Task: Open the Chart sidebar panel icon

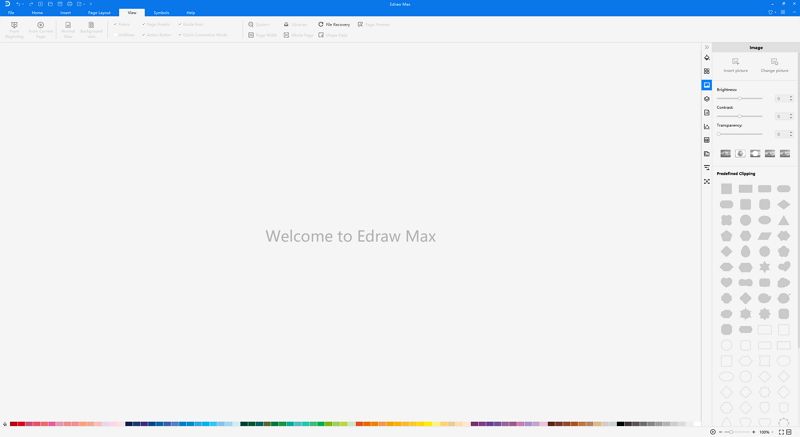Action: [707, 126]
